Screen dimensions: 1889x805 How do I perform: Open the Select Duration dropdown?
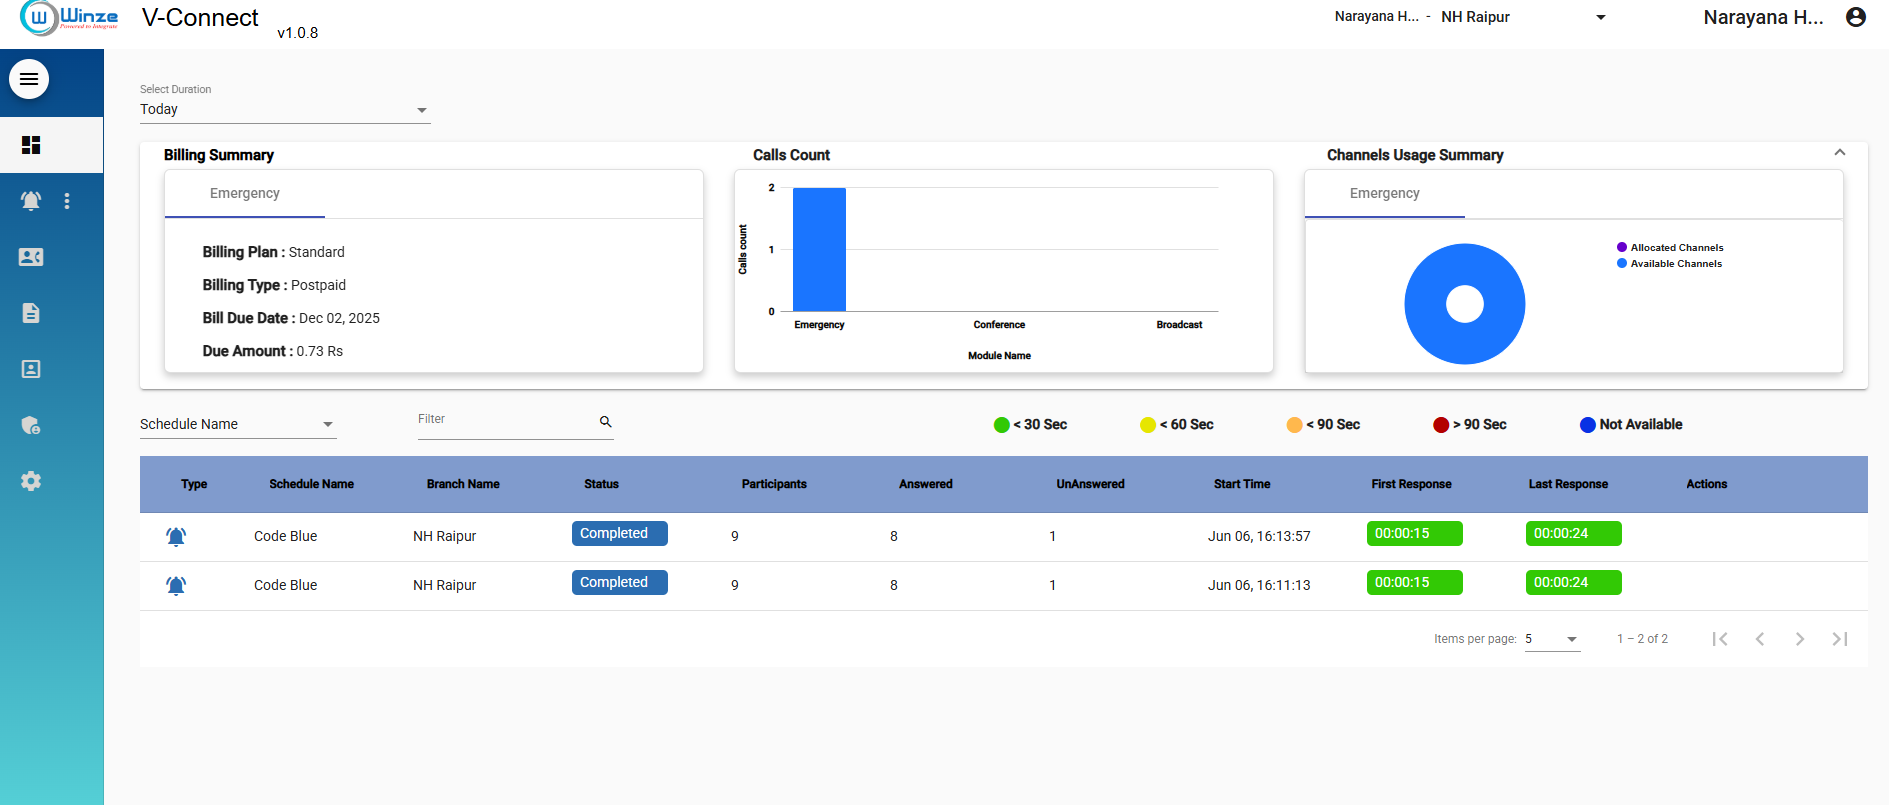(284, 110)
